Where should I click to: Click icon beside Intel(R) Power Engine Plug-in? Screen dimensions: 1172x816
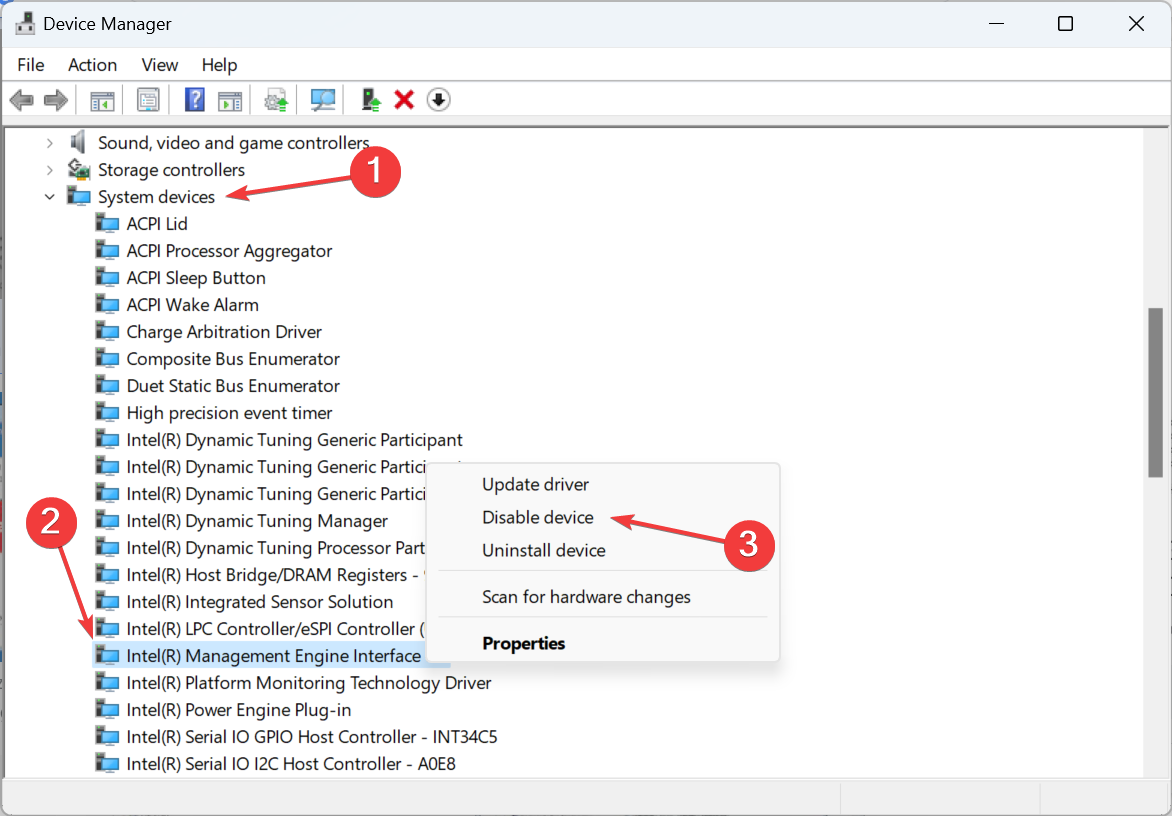(x=107, y=709)
